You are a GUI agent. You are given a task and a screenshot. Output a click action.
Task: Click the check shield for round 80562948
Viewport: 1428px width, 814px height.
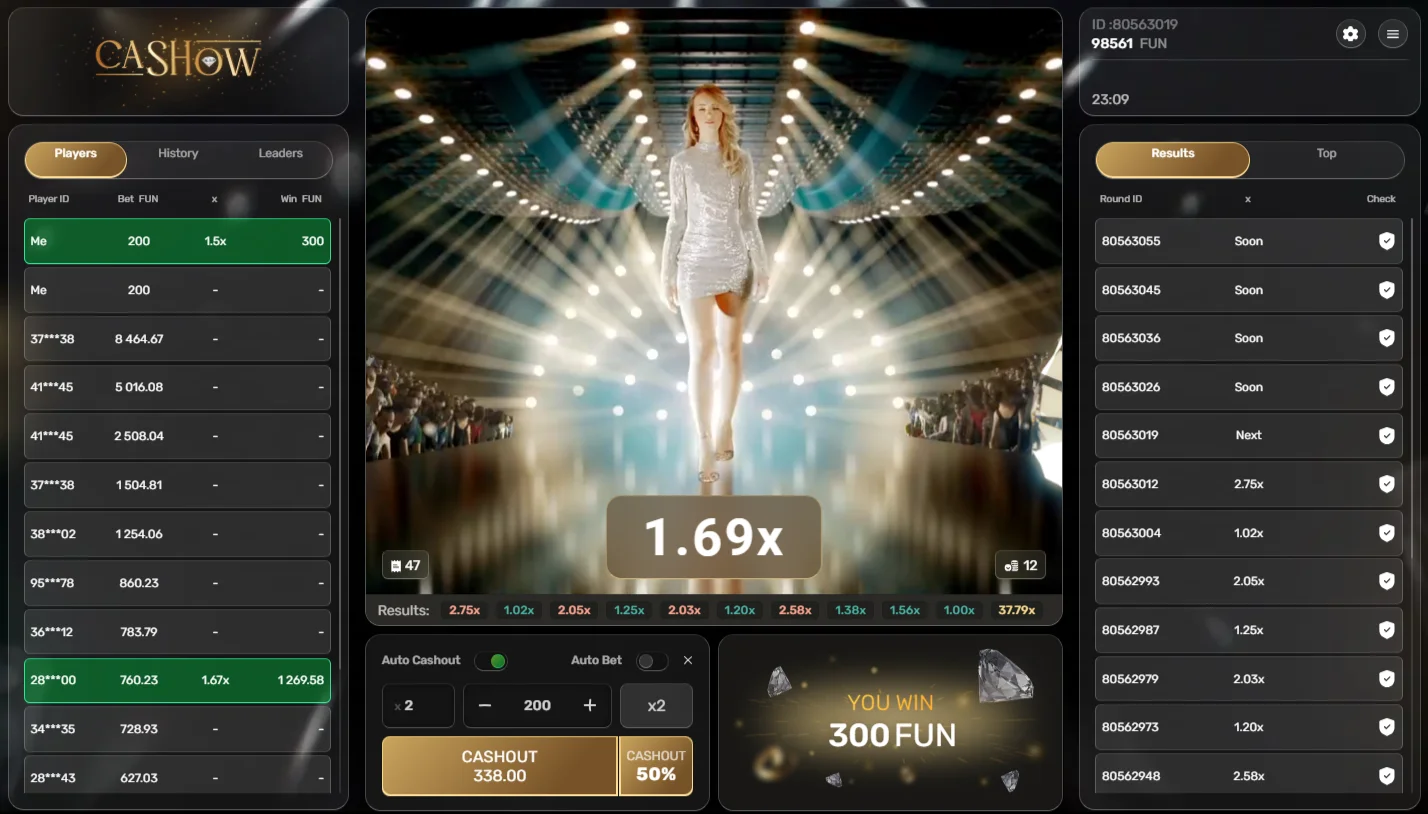(x=1386, y=775)
